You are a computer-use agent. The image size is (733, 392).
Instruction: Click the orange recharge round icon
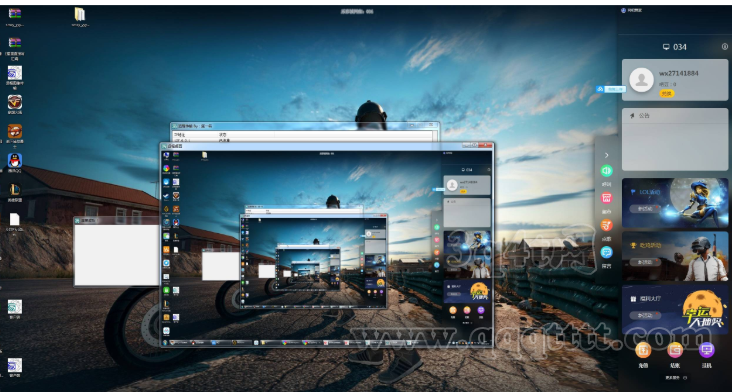pos(643,349)
